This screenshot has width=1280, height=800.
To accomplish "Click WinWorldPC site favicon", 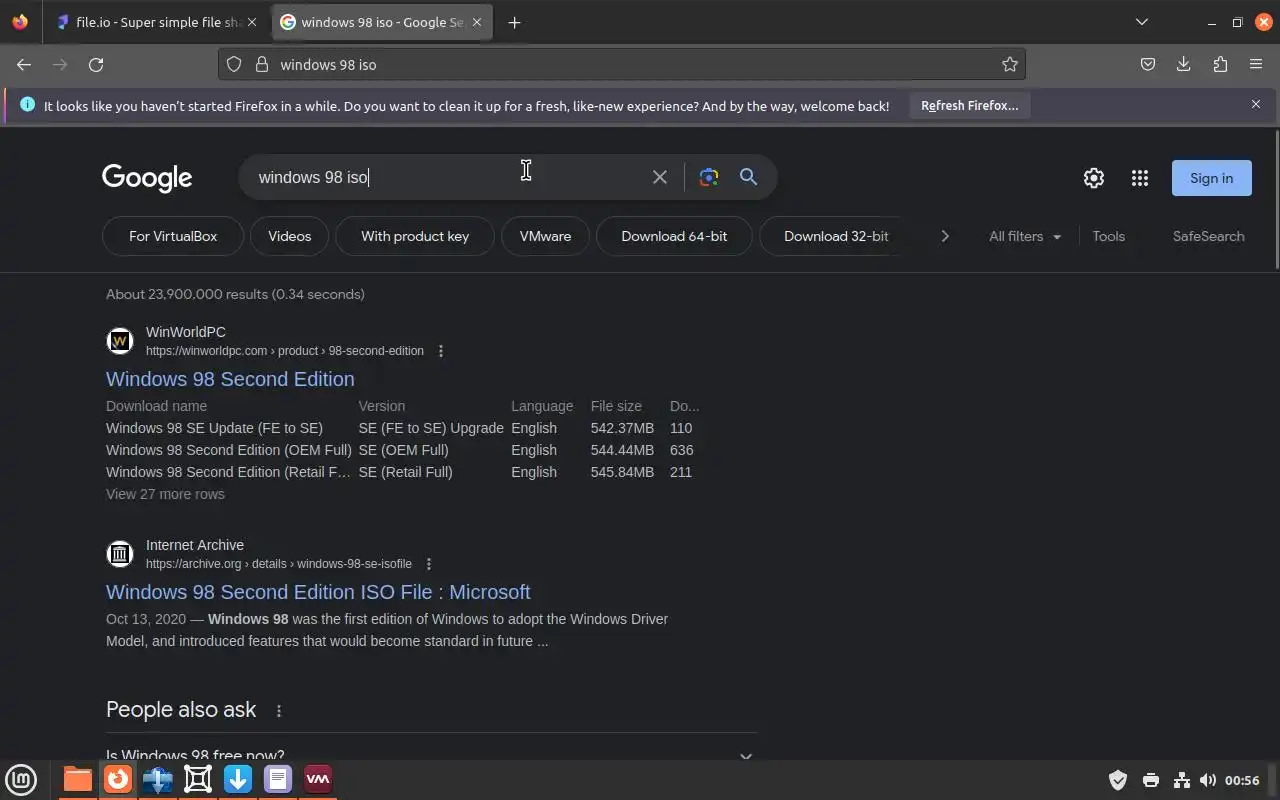I will 120,341.
